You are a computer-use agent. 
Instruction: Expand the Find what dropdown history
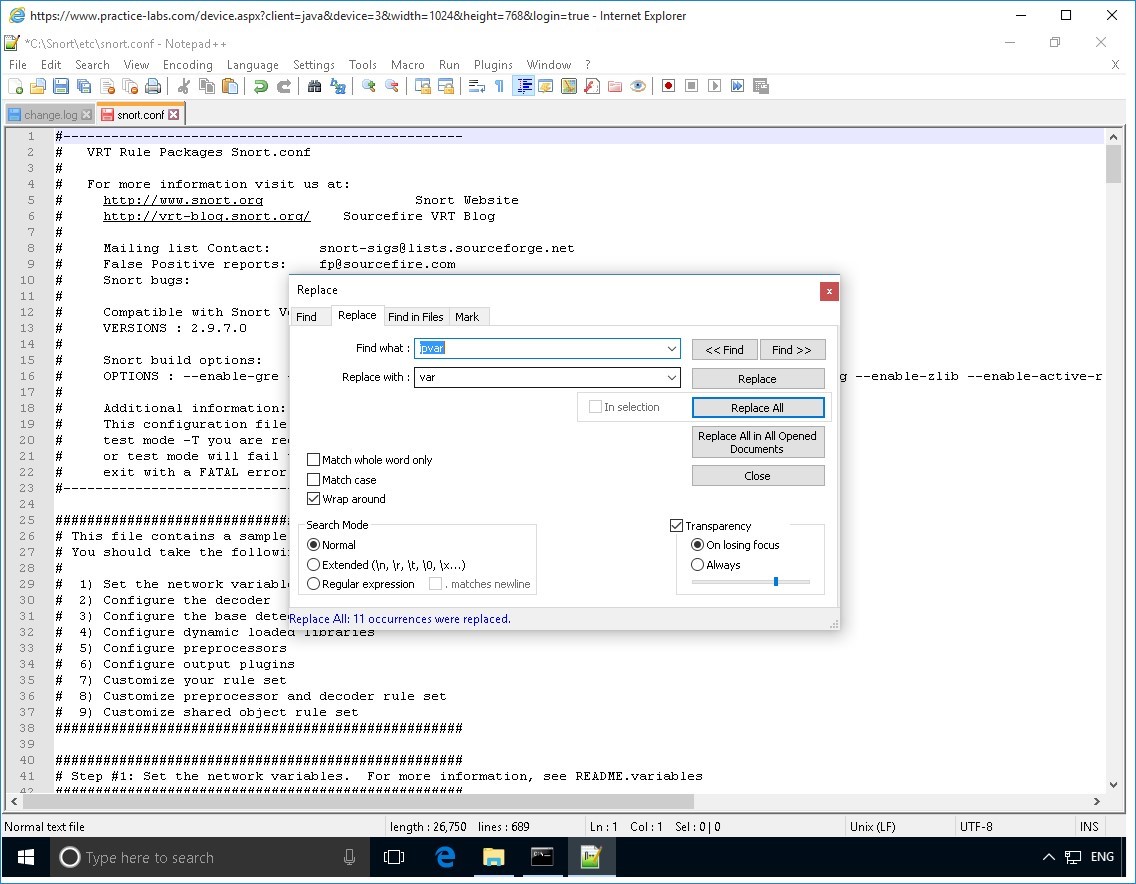[x=672, y=349]
